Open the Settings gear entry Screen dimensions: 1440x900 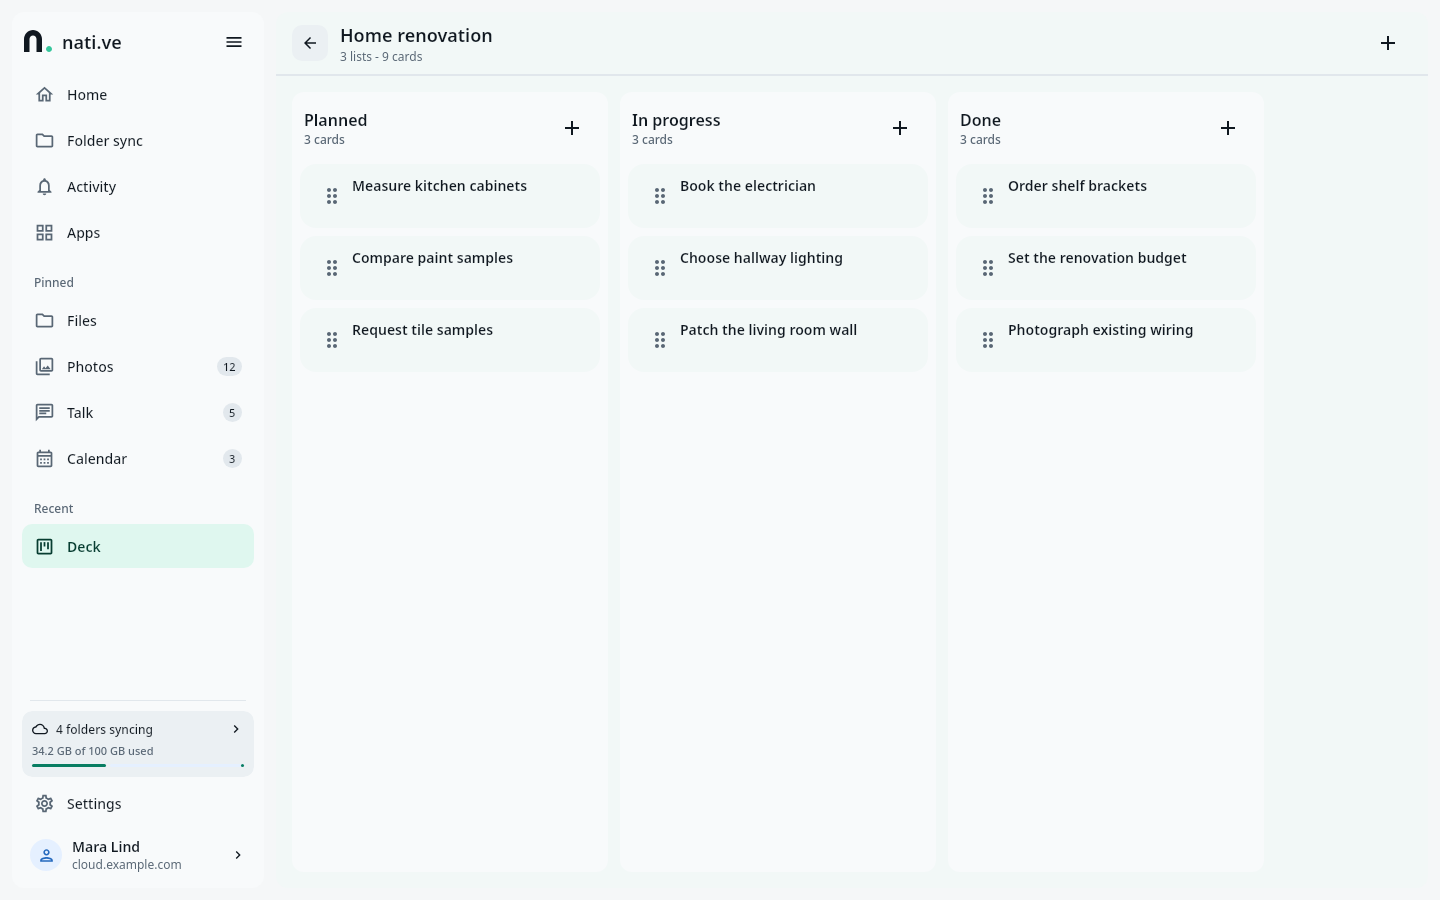point(138,804)
